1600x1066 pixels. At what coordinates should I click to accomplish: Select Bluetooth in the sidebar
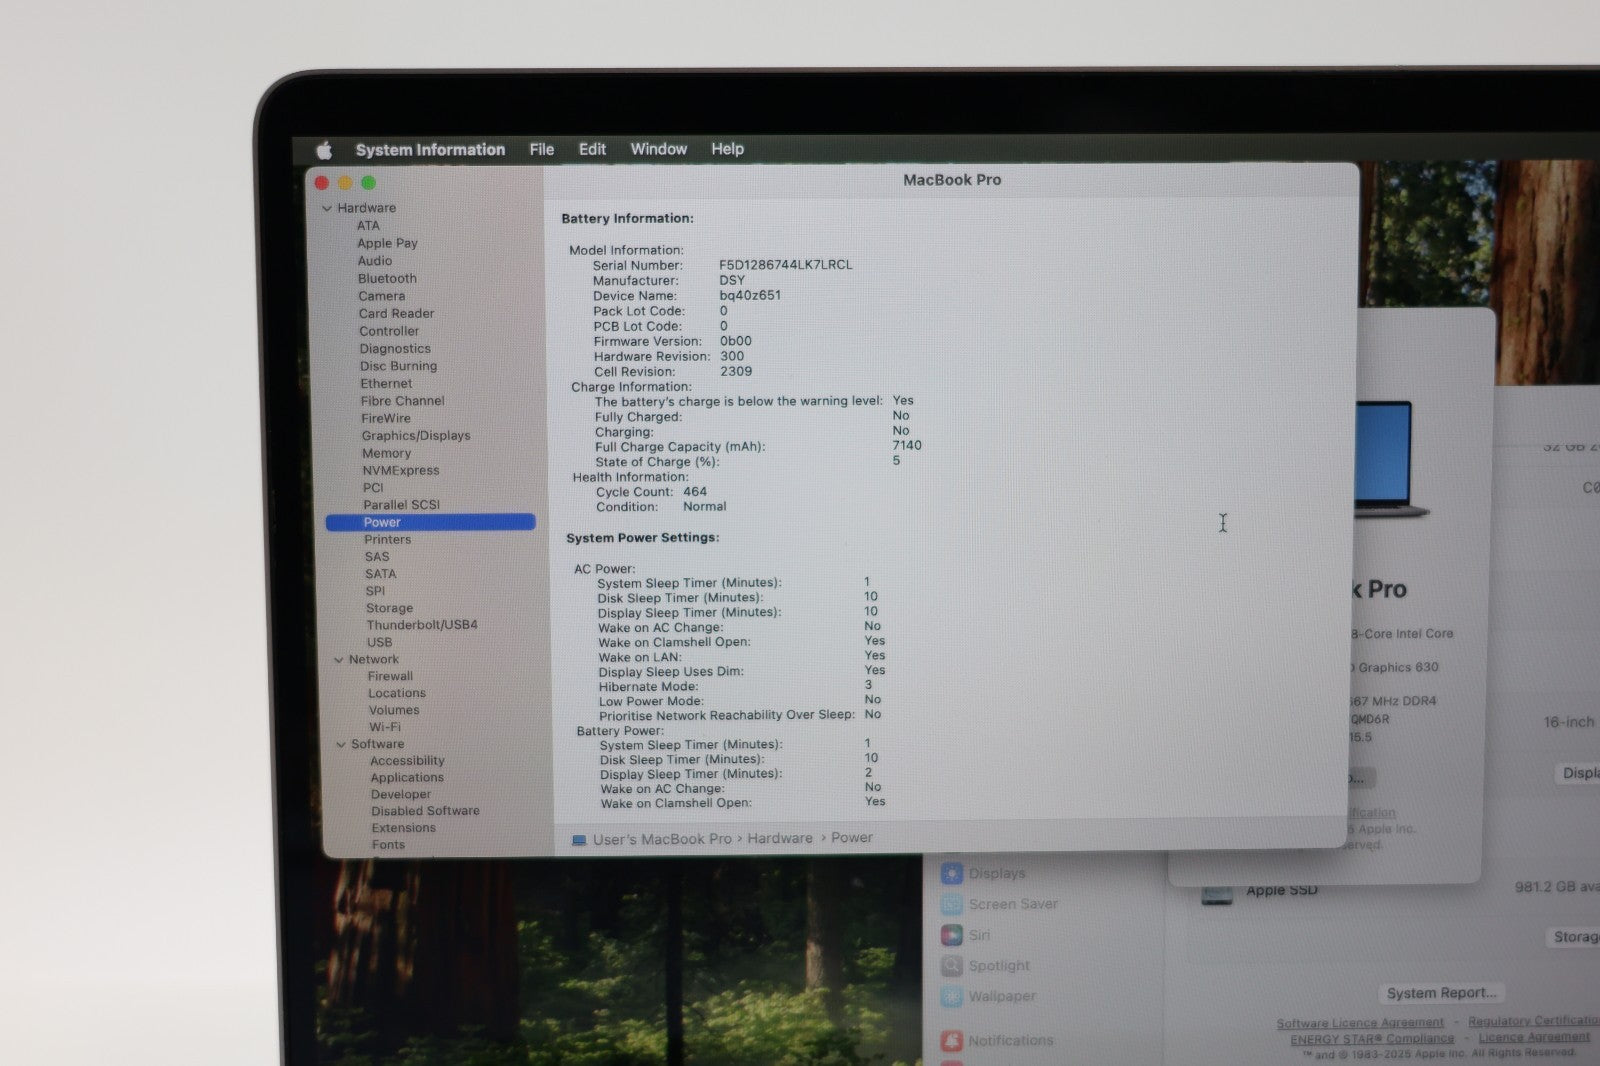coord(387,279)
